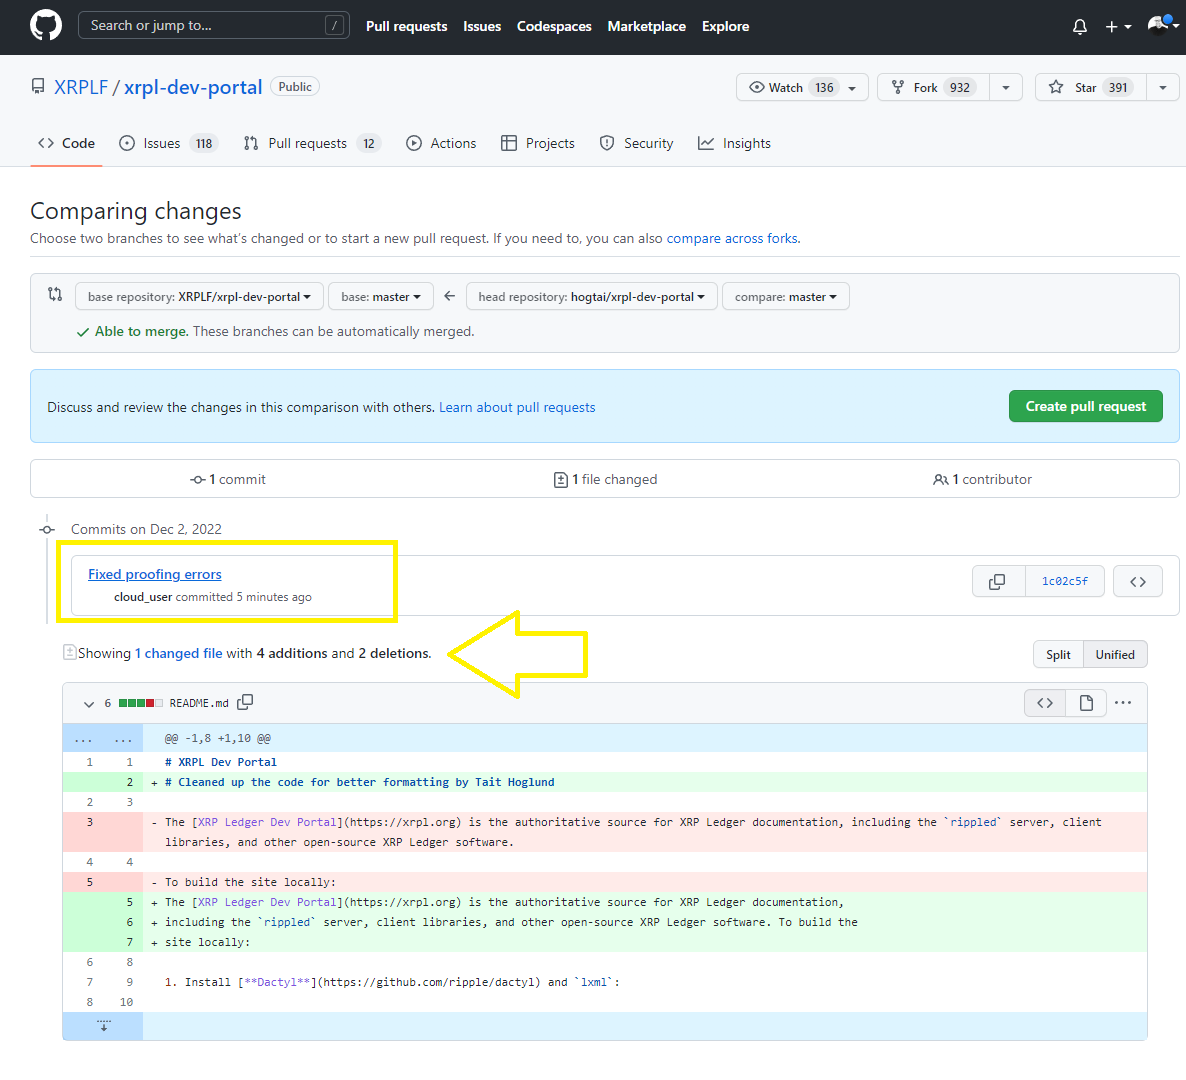Image resolution: width=1186 pixels, height=1080 pixels.
Task: Jump to the 1 contributor summary
Action: pyautogui.click(x=982, y=479)
